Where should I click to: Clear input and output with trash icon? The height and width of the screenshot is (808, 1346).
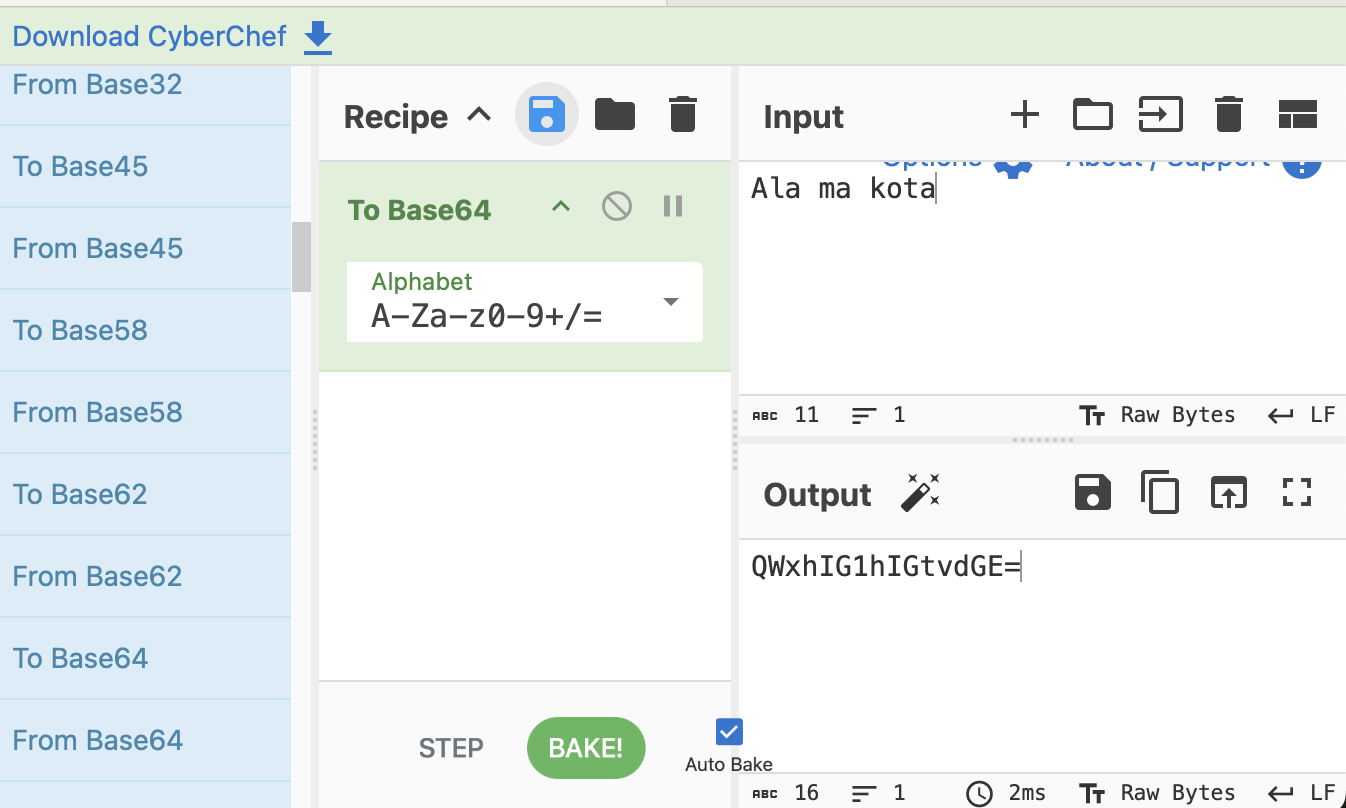click(1228, 115)
